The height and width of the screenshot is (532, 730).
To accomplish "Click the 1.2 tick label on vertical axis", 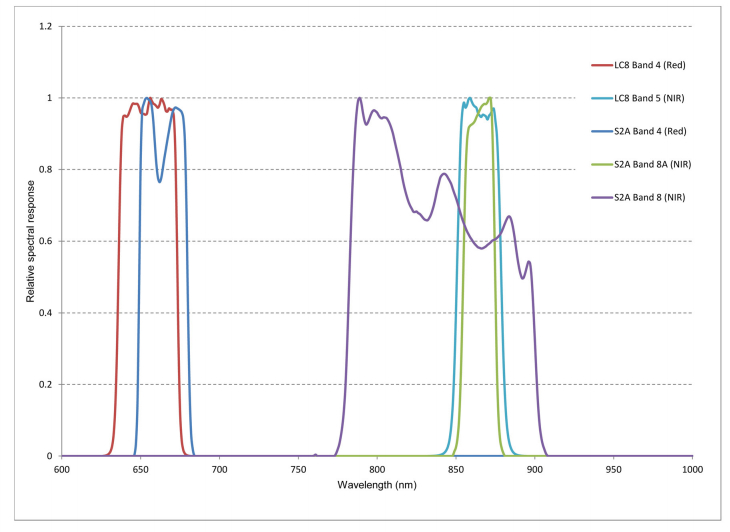I will pos(45,26).
